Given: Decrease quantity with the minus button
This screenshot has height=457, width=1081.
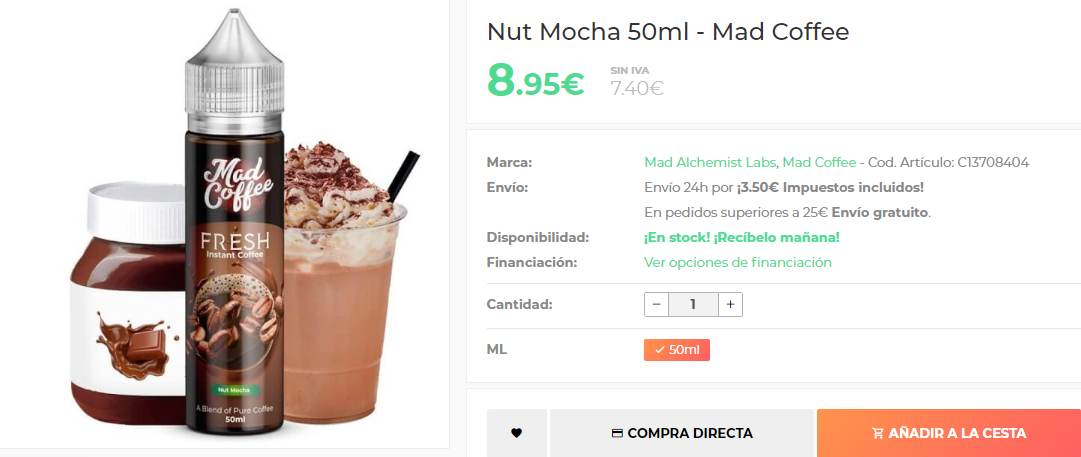Looking at the screenshot, I should pyautogui.click(x=656, y=304).
